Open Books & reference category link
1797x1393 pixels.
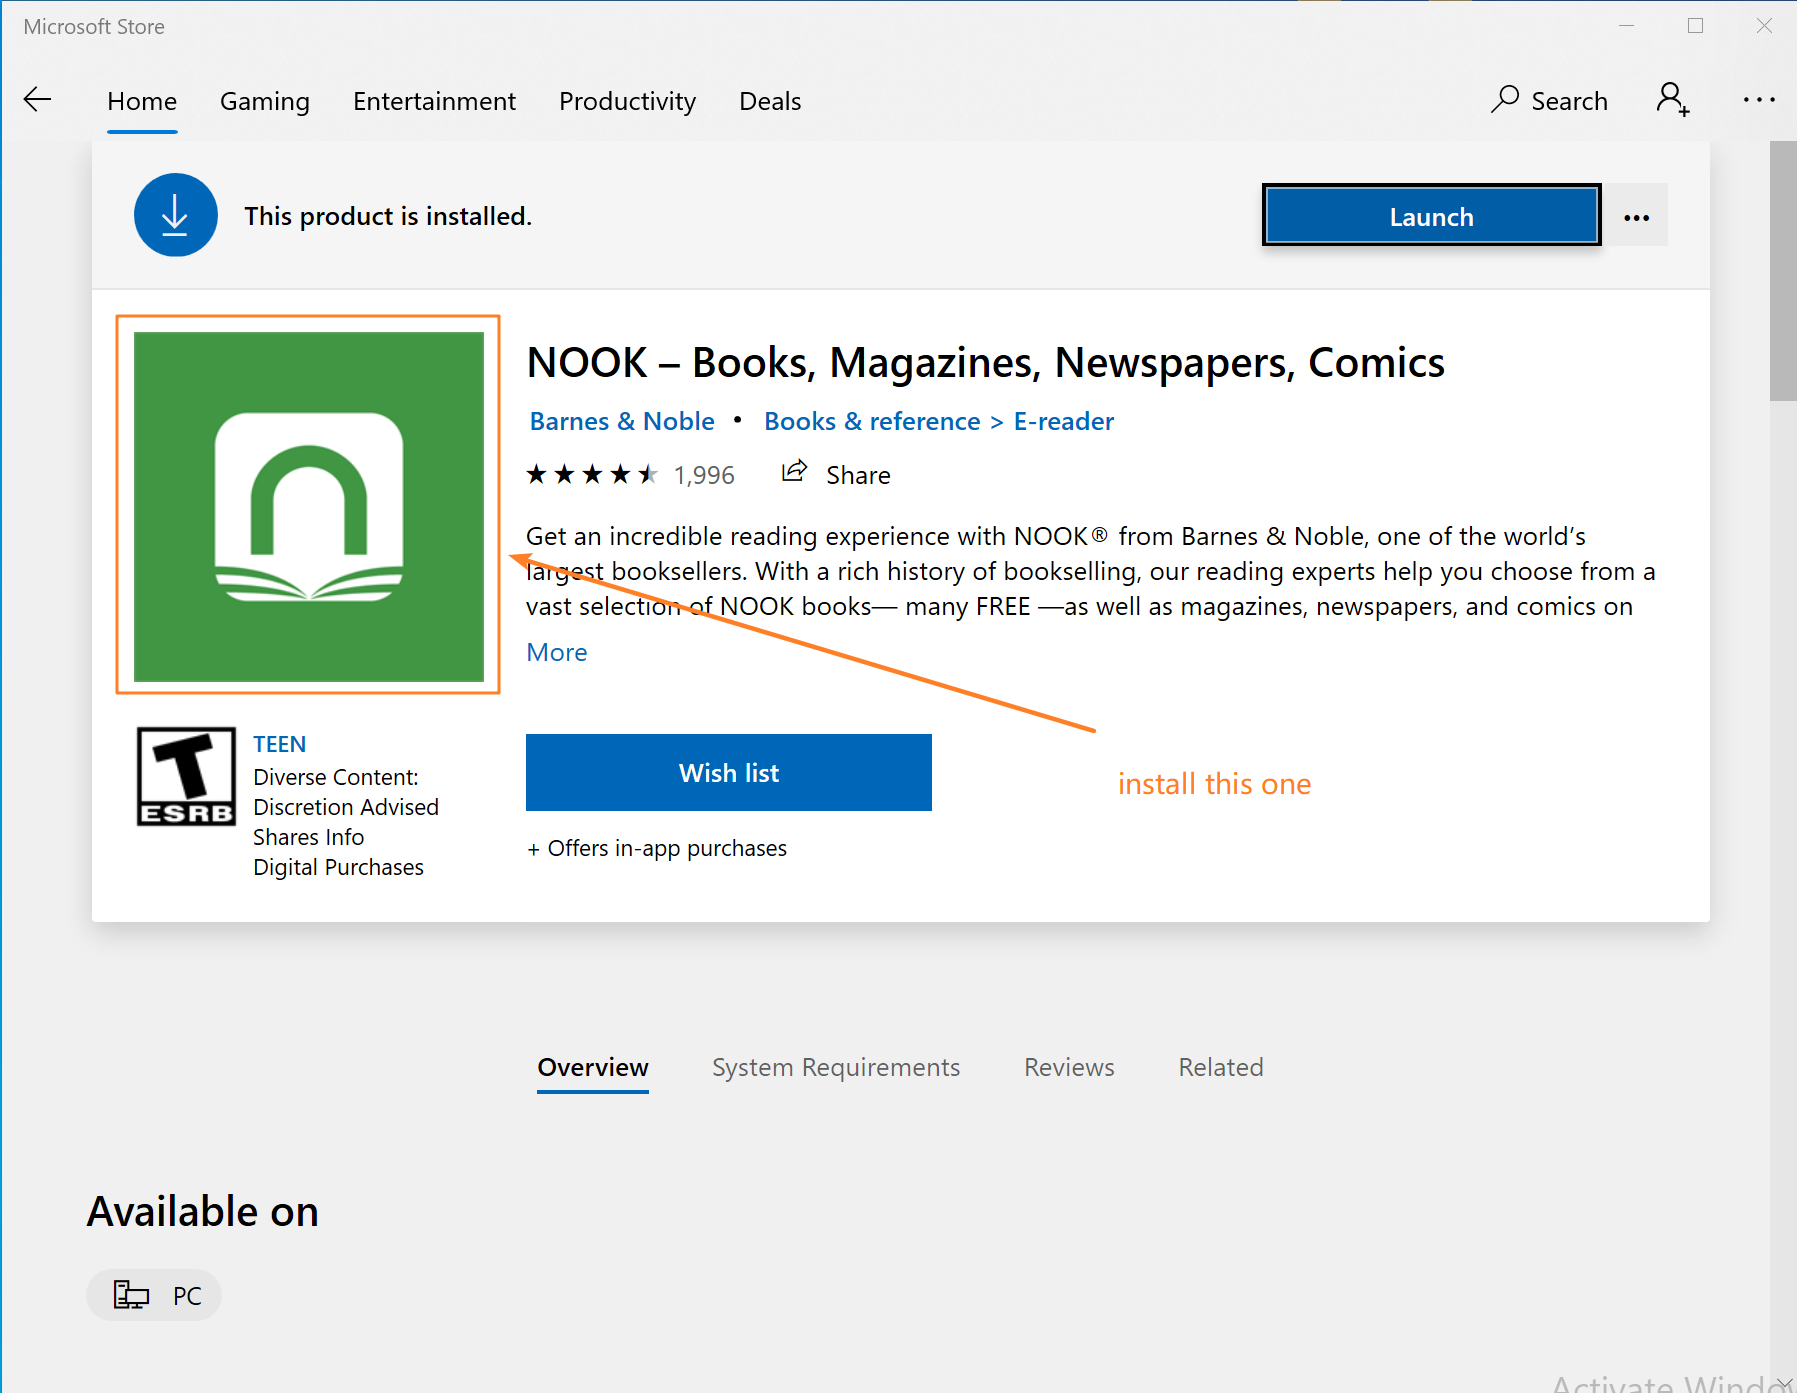(872, 421)
